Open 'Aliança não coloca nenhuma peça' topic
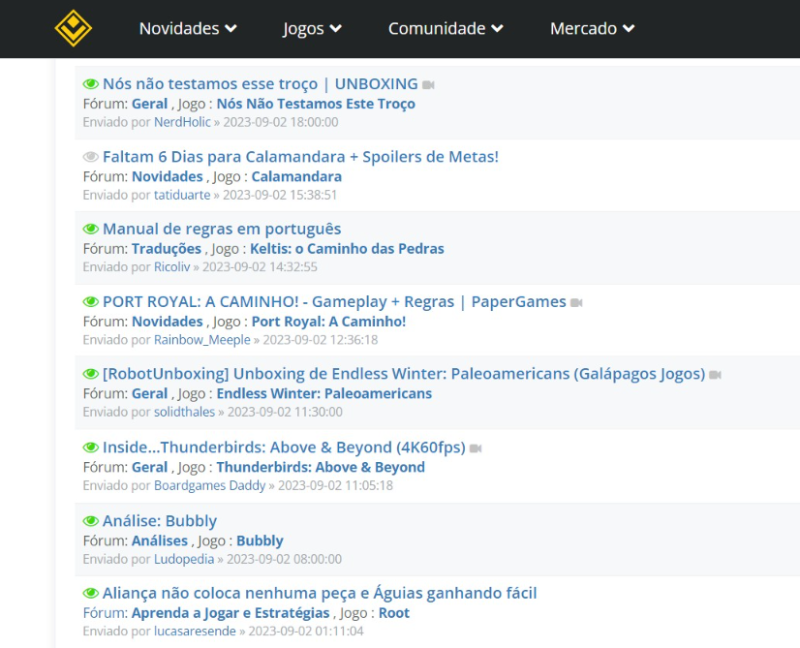The width and height of the screenshot is (800, 648). tap(319, 593)
